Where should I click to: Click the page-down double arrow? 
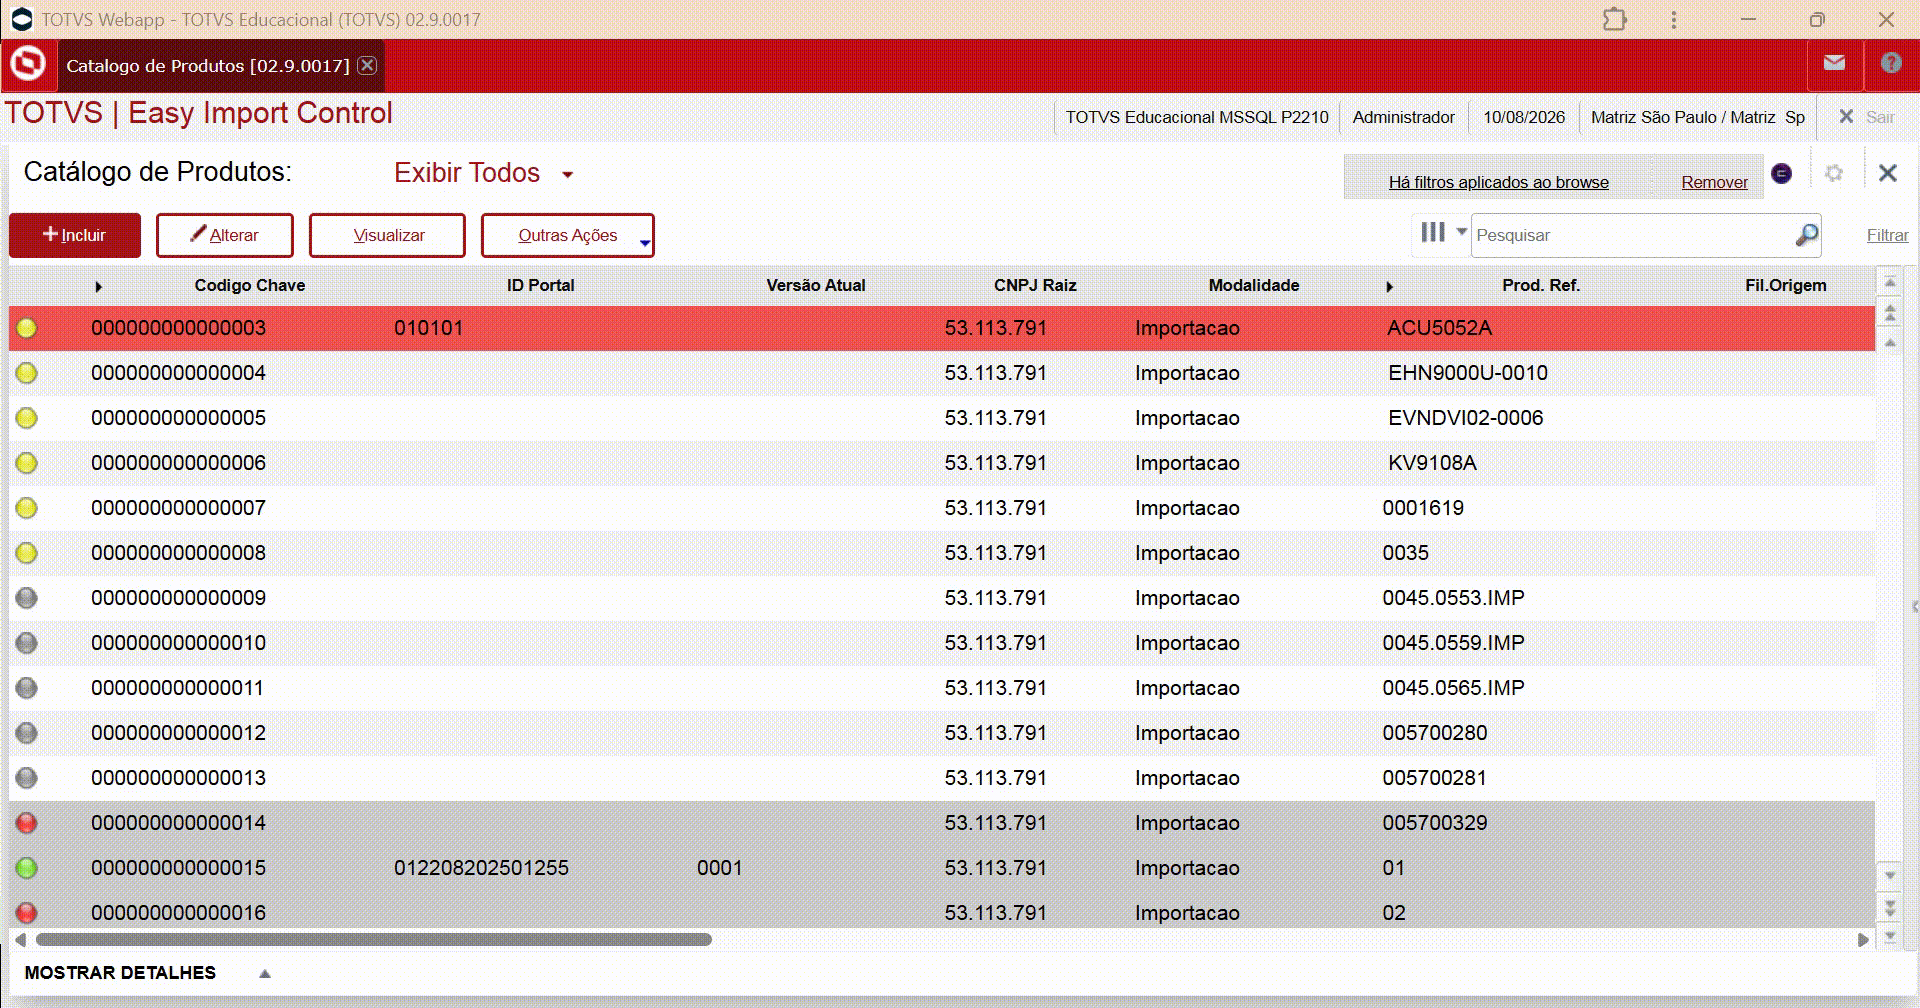[1890, 907]
